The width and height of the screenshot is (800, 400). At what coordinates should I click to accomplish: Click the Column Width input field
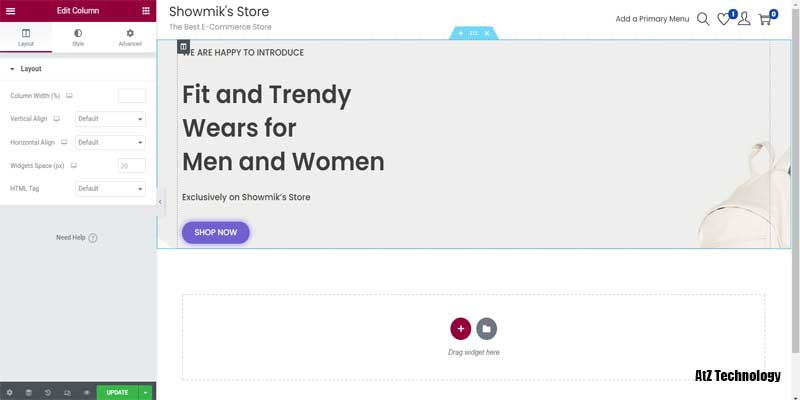pyautogui.click(x=132, y=96)
